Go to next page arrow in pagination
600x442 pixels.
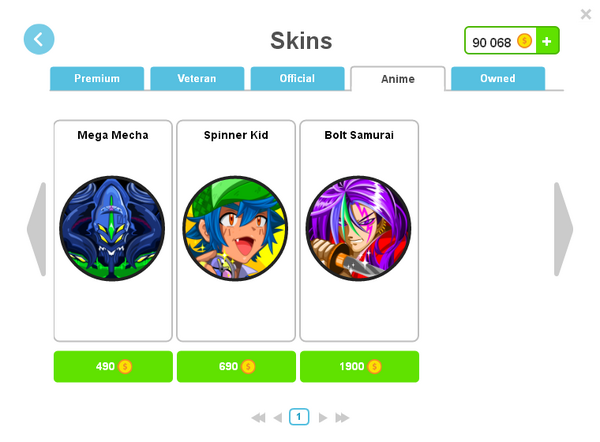click(x=323, y=418)
